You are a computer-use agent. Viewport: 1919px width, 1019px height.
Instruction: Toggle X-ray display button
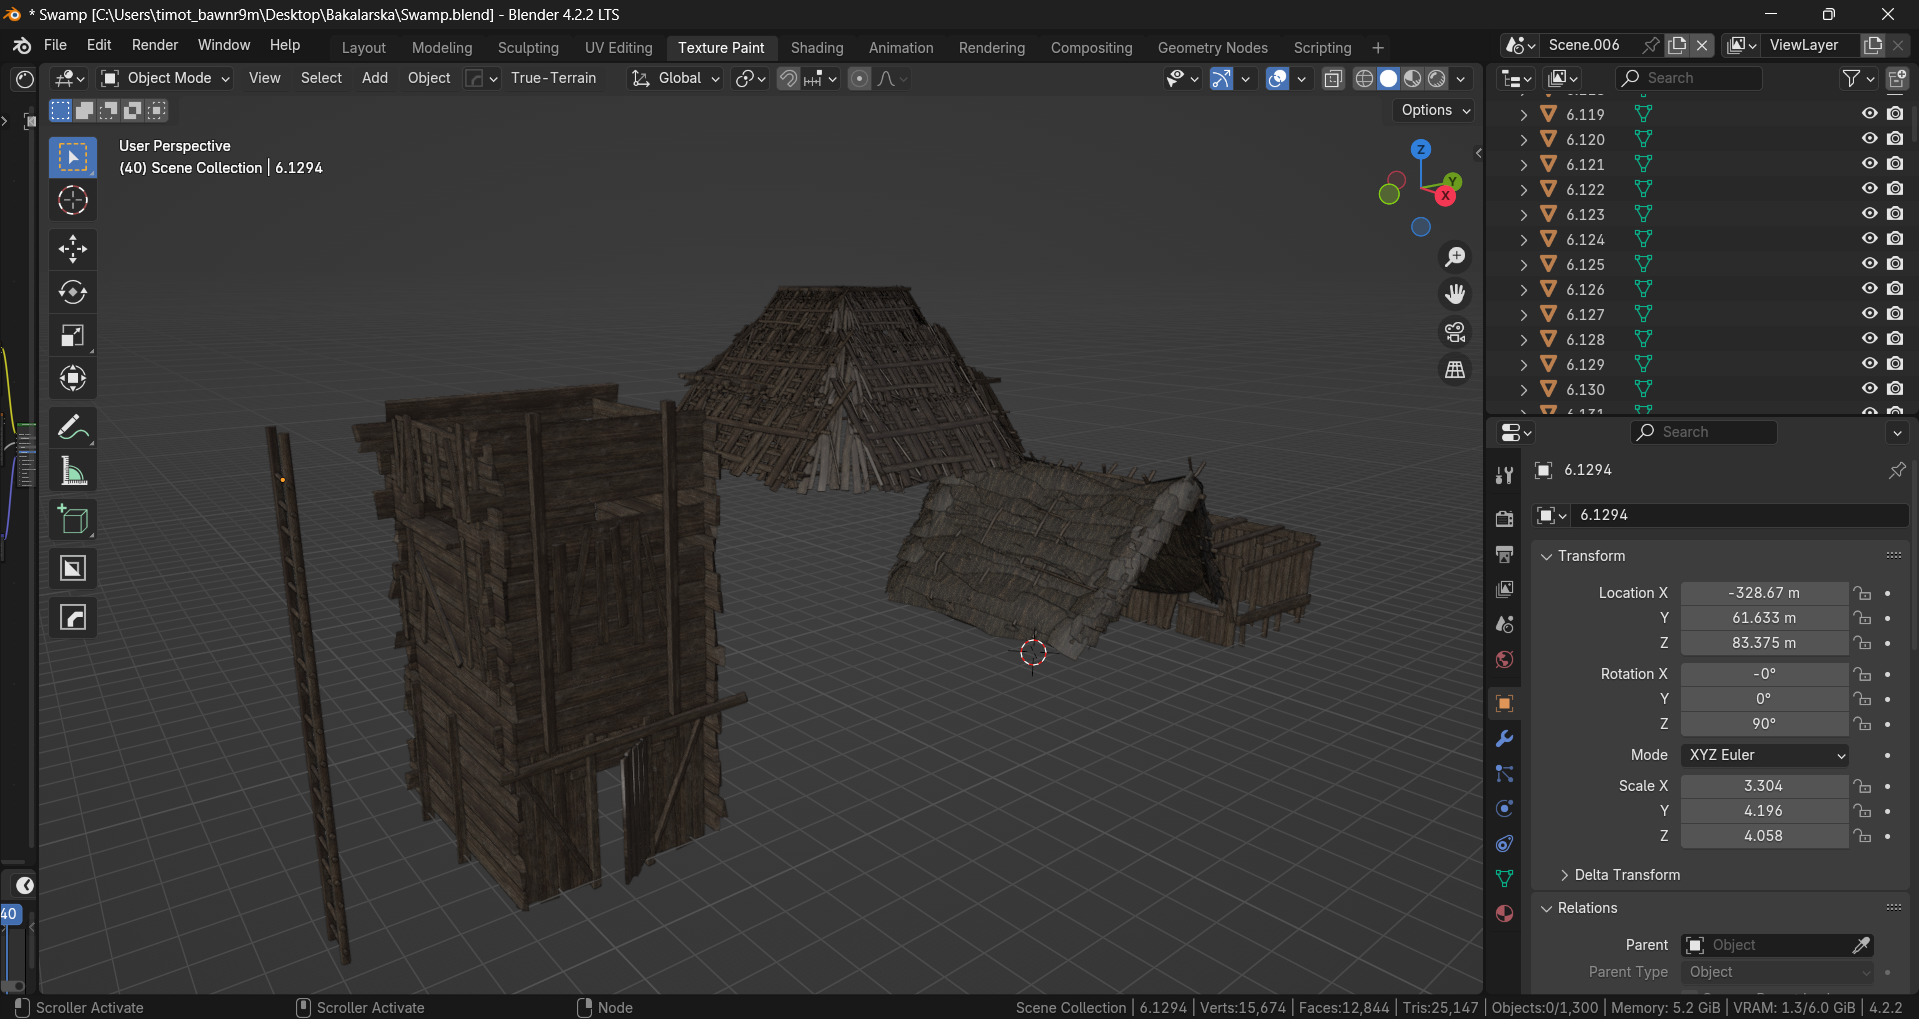pos(1333,79)
